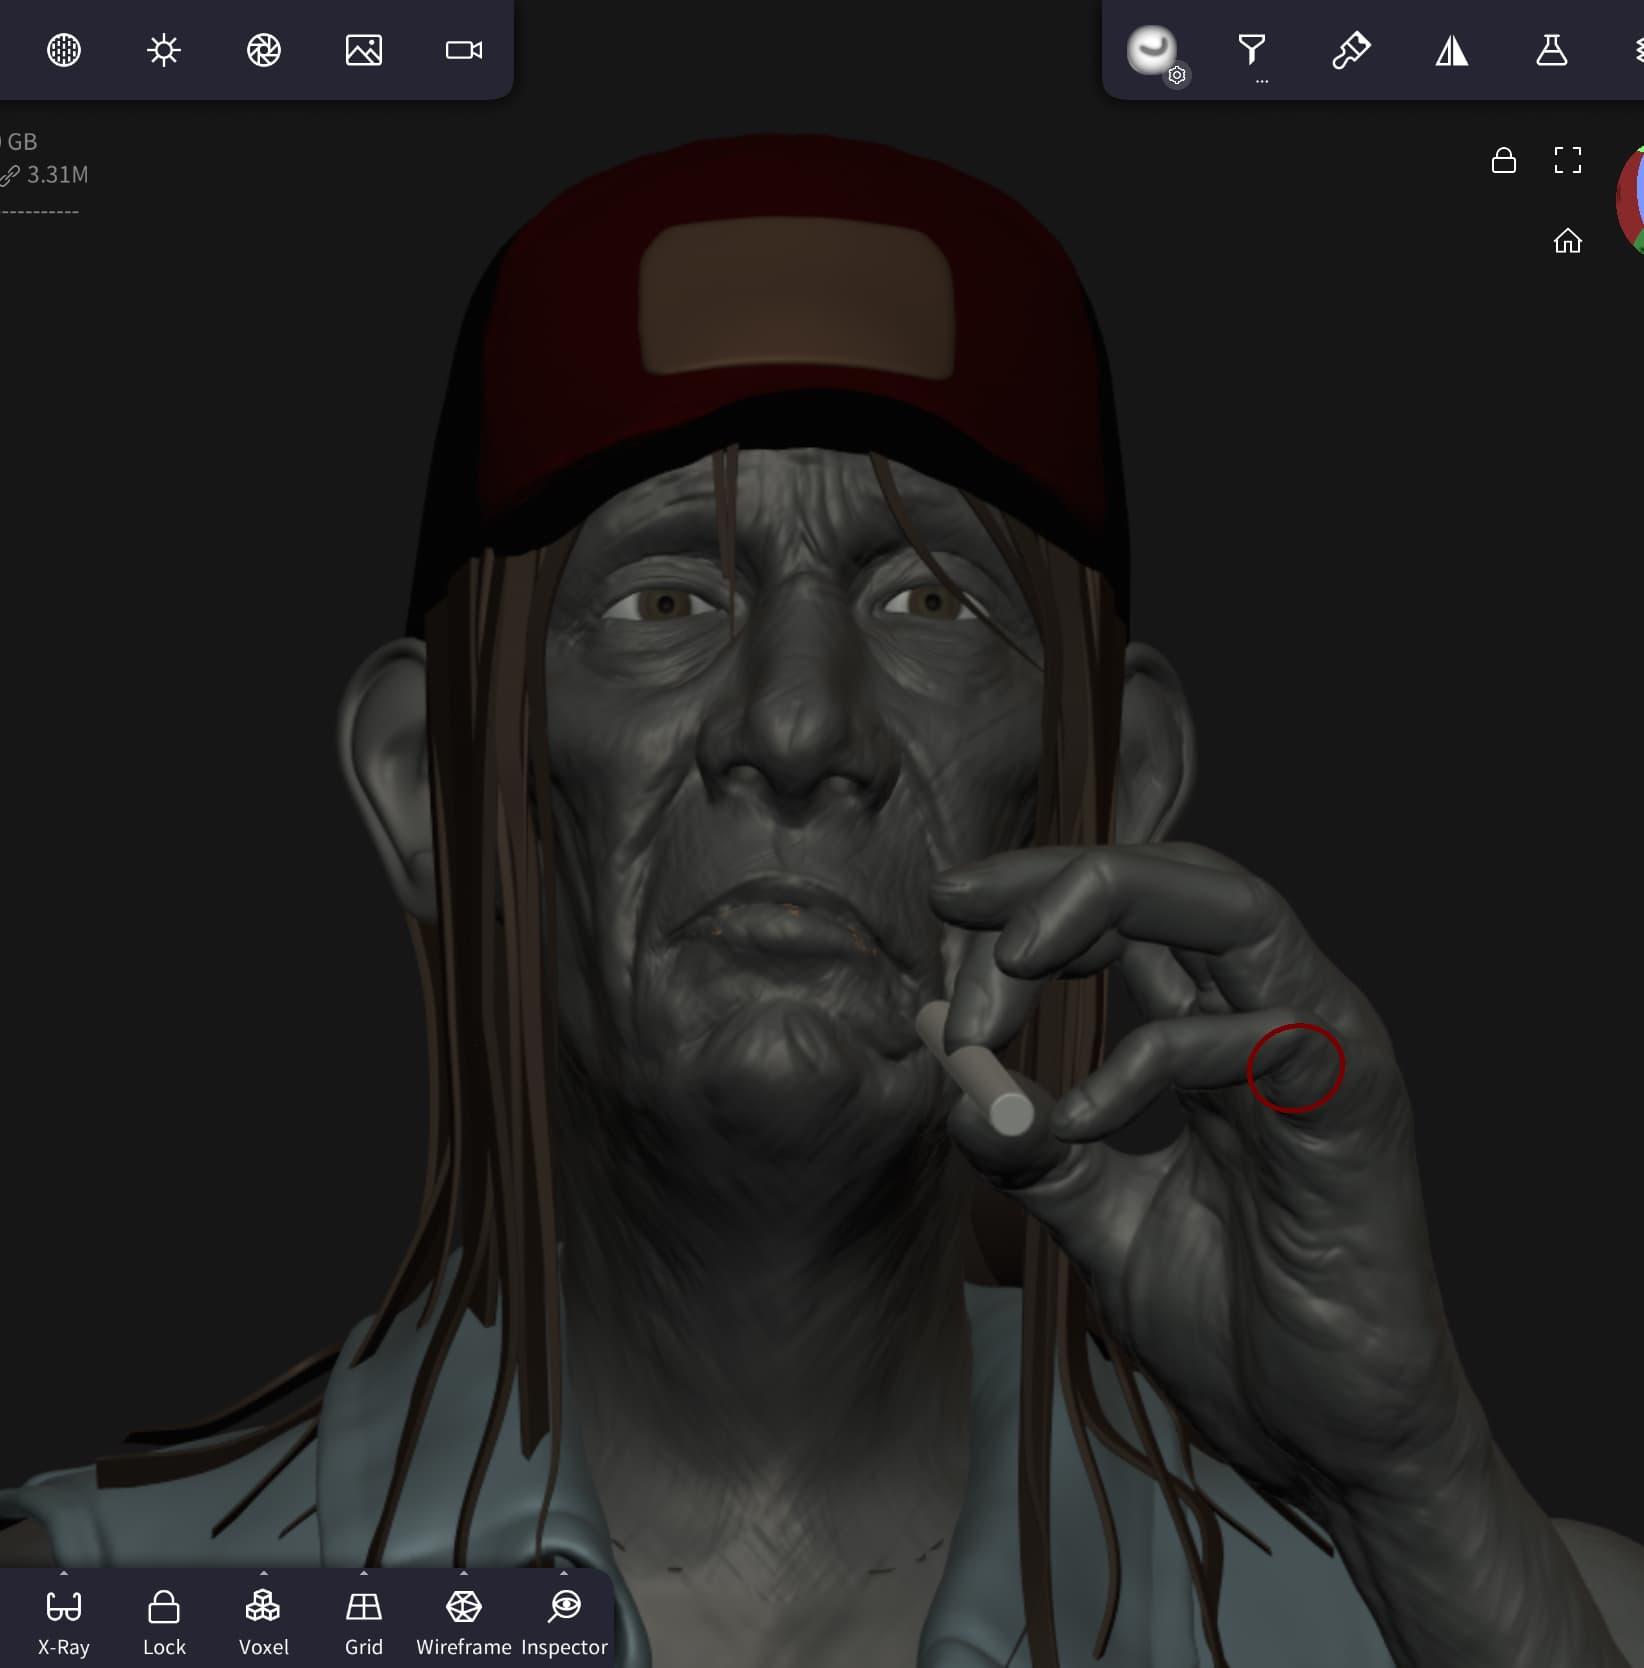Toggle Wireframe display
Screen dimensions: 1644x1668
(x=464, y=1622)
